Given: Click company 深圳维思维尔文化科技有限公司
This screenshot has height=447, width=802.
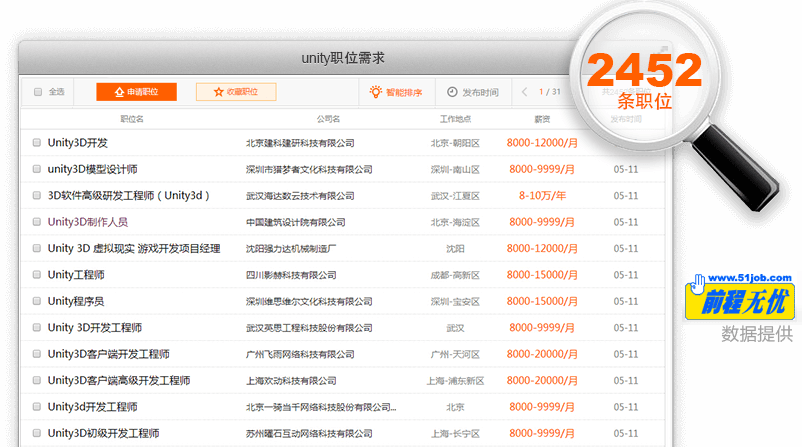Looking at the screenshot, I should (x=309, y=302).
